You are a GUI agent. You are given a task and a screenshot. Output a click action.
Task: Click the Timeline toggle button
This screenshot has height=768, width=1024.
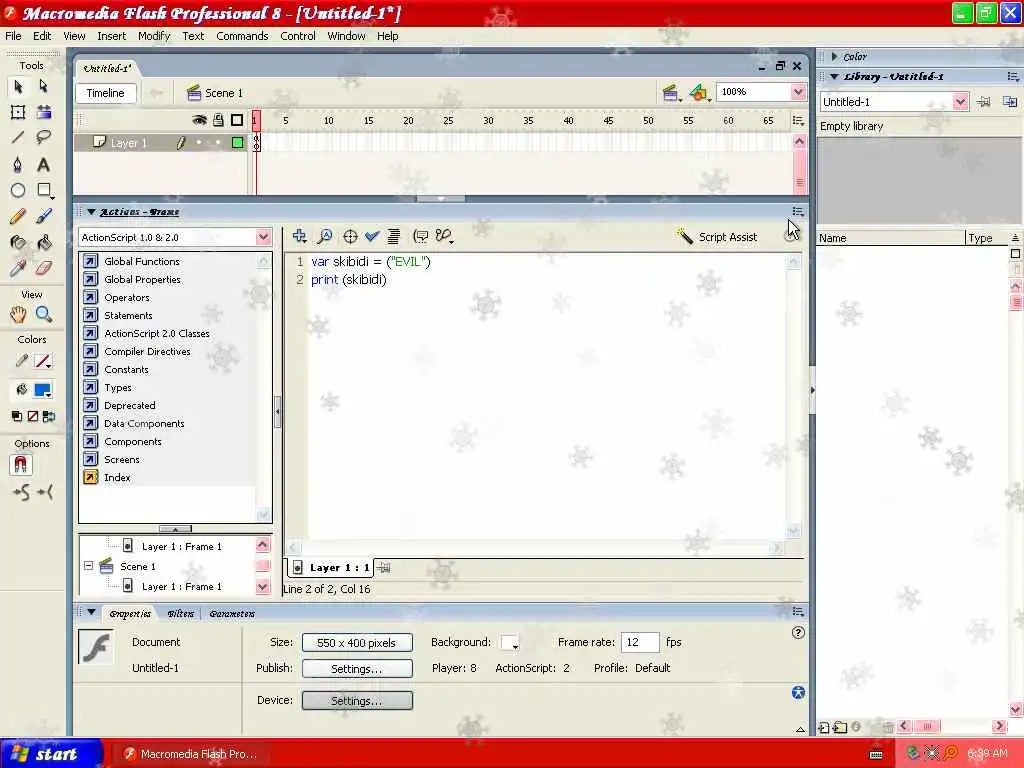point(105,93)
